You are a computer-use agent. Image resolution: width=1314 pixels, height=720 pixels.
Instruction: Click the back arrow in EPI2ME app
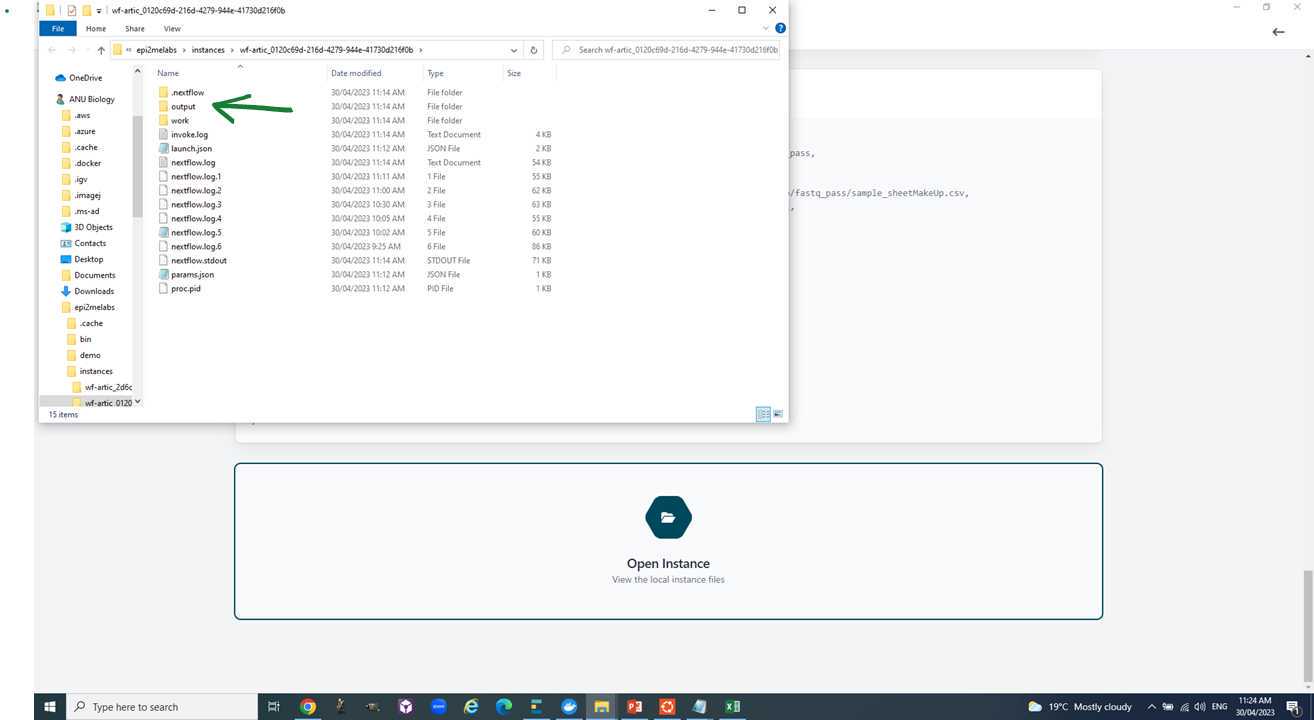click(1278, 32)
